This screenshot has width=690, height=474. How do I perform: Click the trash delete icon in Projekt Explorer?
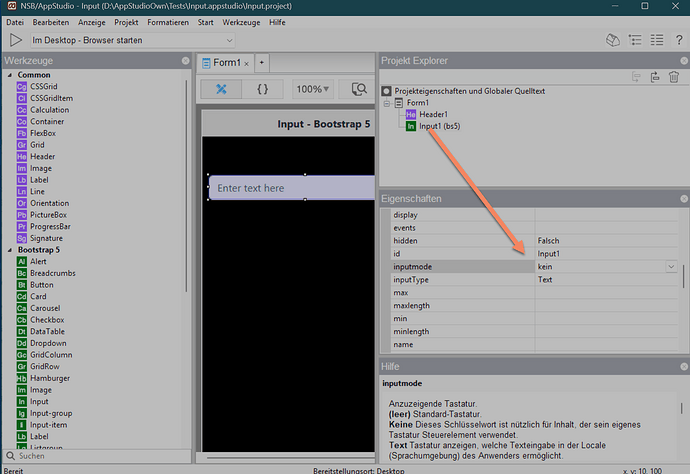pos(674,77)
